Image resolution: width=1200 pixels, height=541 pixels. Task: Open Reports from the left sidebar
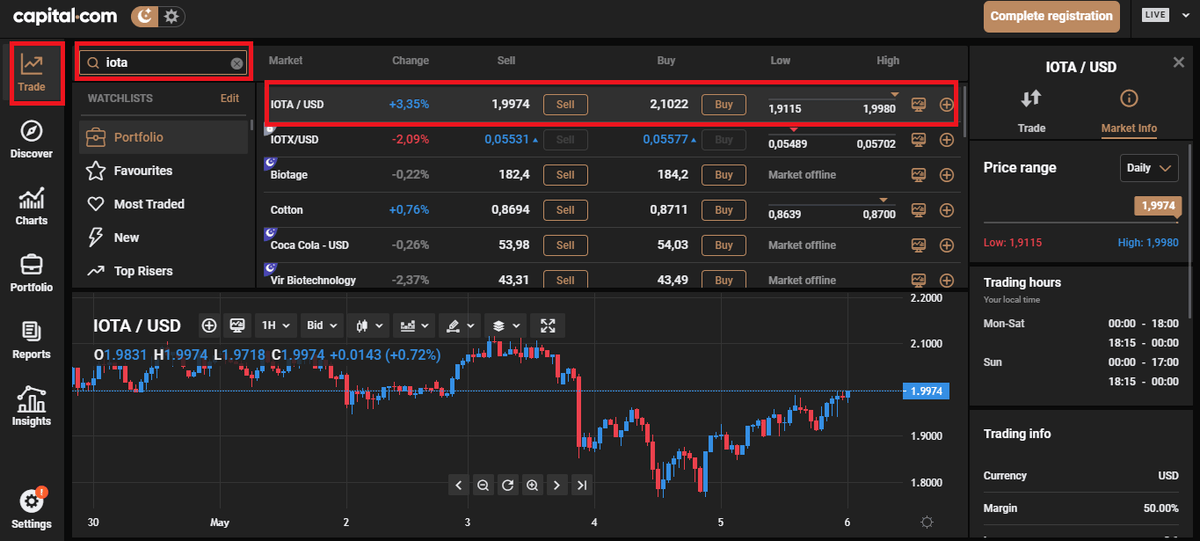click(x=32, y=340)
